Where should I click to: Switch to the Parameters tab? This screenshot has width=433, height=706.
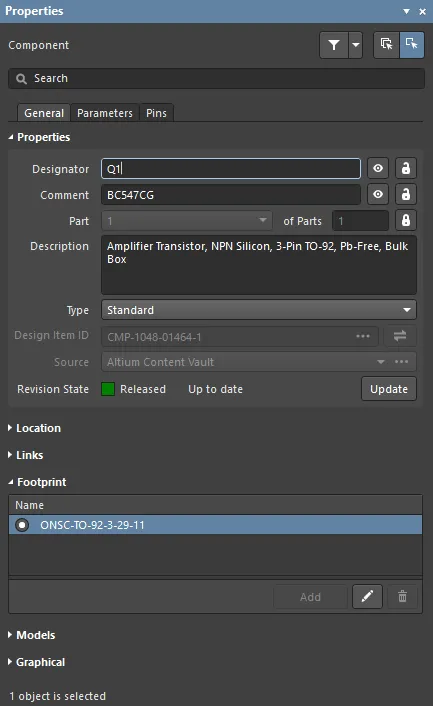[x=105, y=113]
